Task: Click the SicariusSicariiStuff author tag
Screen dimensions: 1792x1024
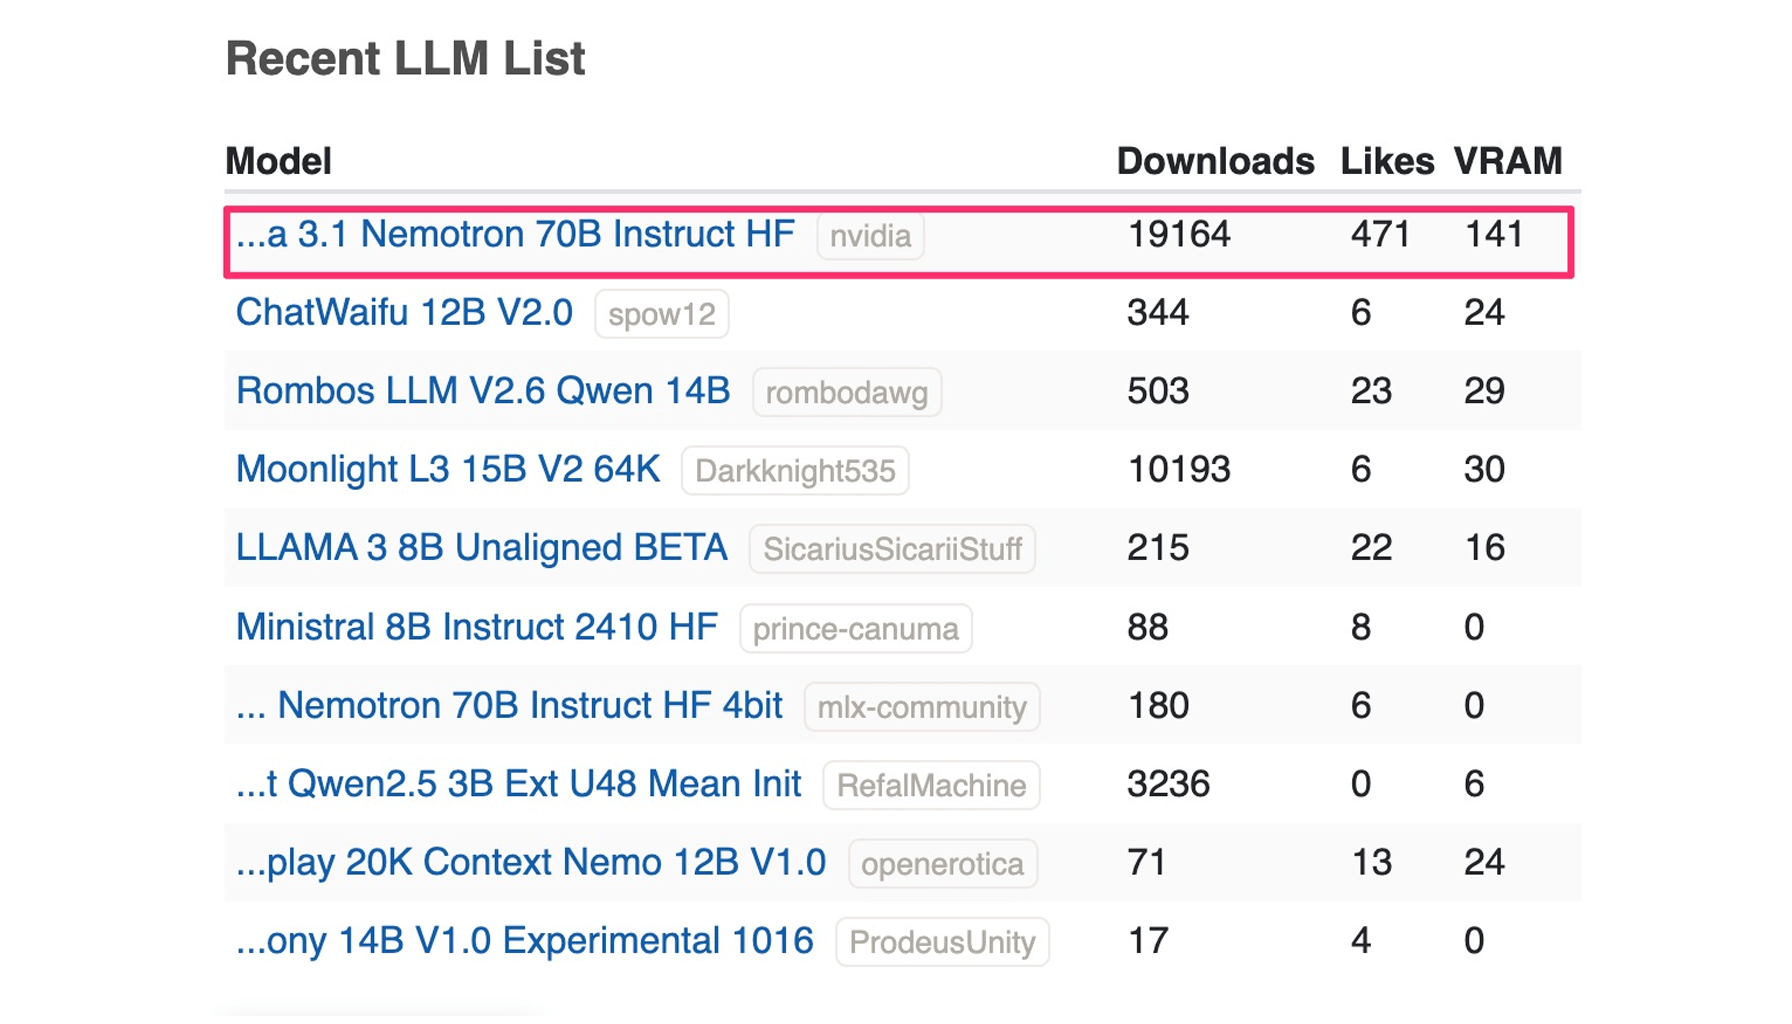Action: [x=892, y=549]
